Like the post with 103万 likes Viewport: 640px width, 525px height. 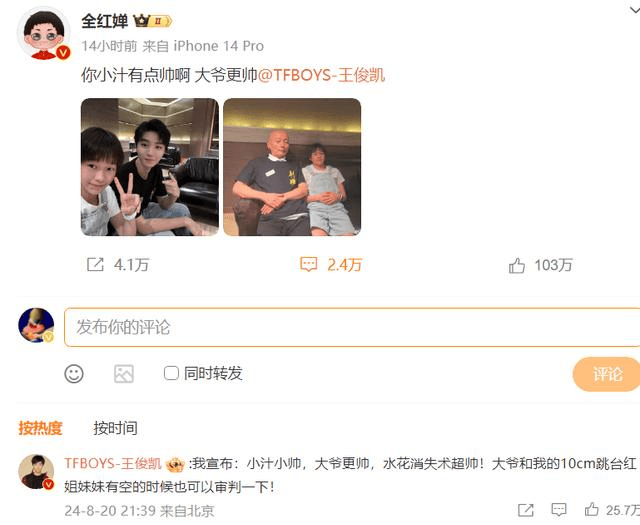click(517, 265)
